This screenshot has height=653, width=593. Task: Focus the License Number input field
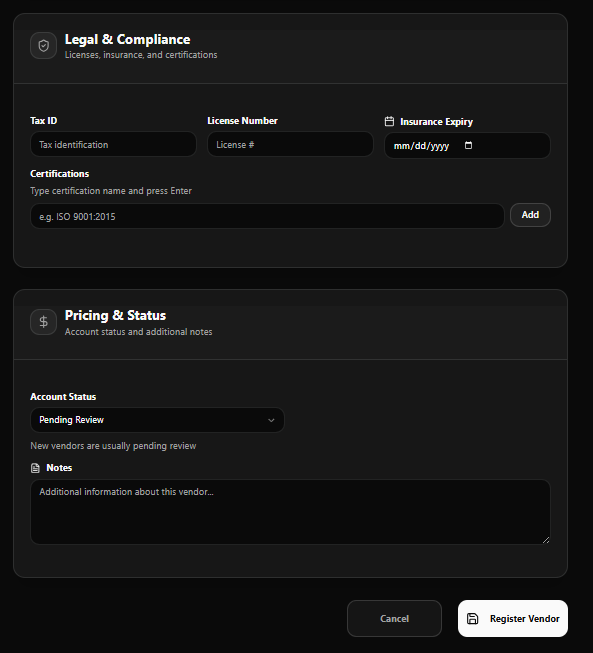(290, 145)
